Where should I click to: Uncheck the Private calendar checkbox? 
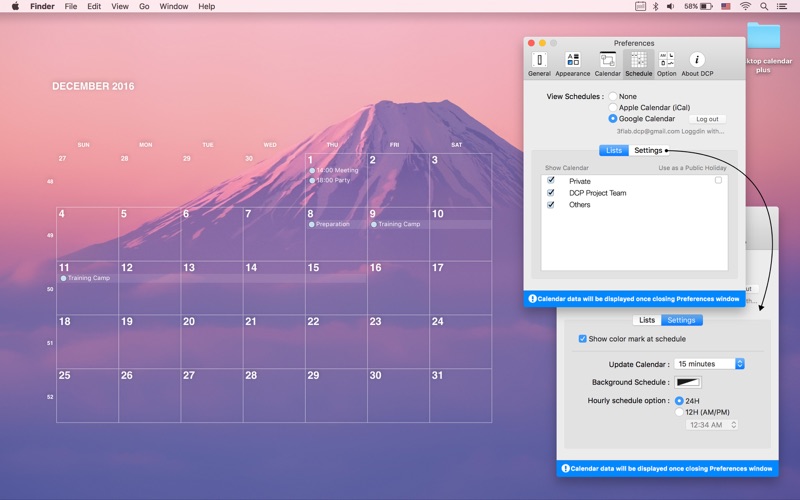coord(551,181)
